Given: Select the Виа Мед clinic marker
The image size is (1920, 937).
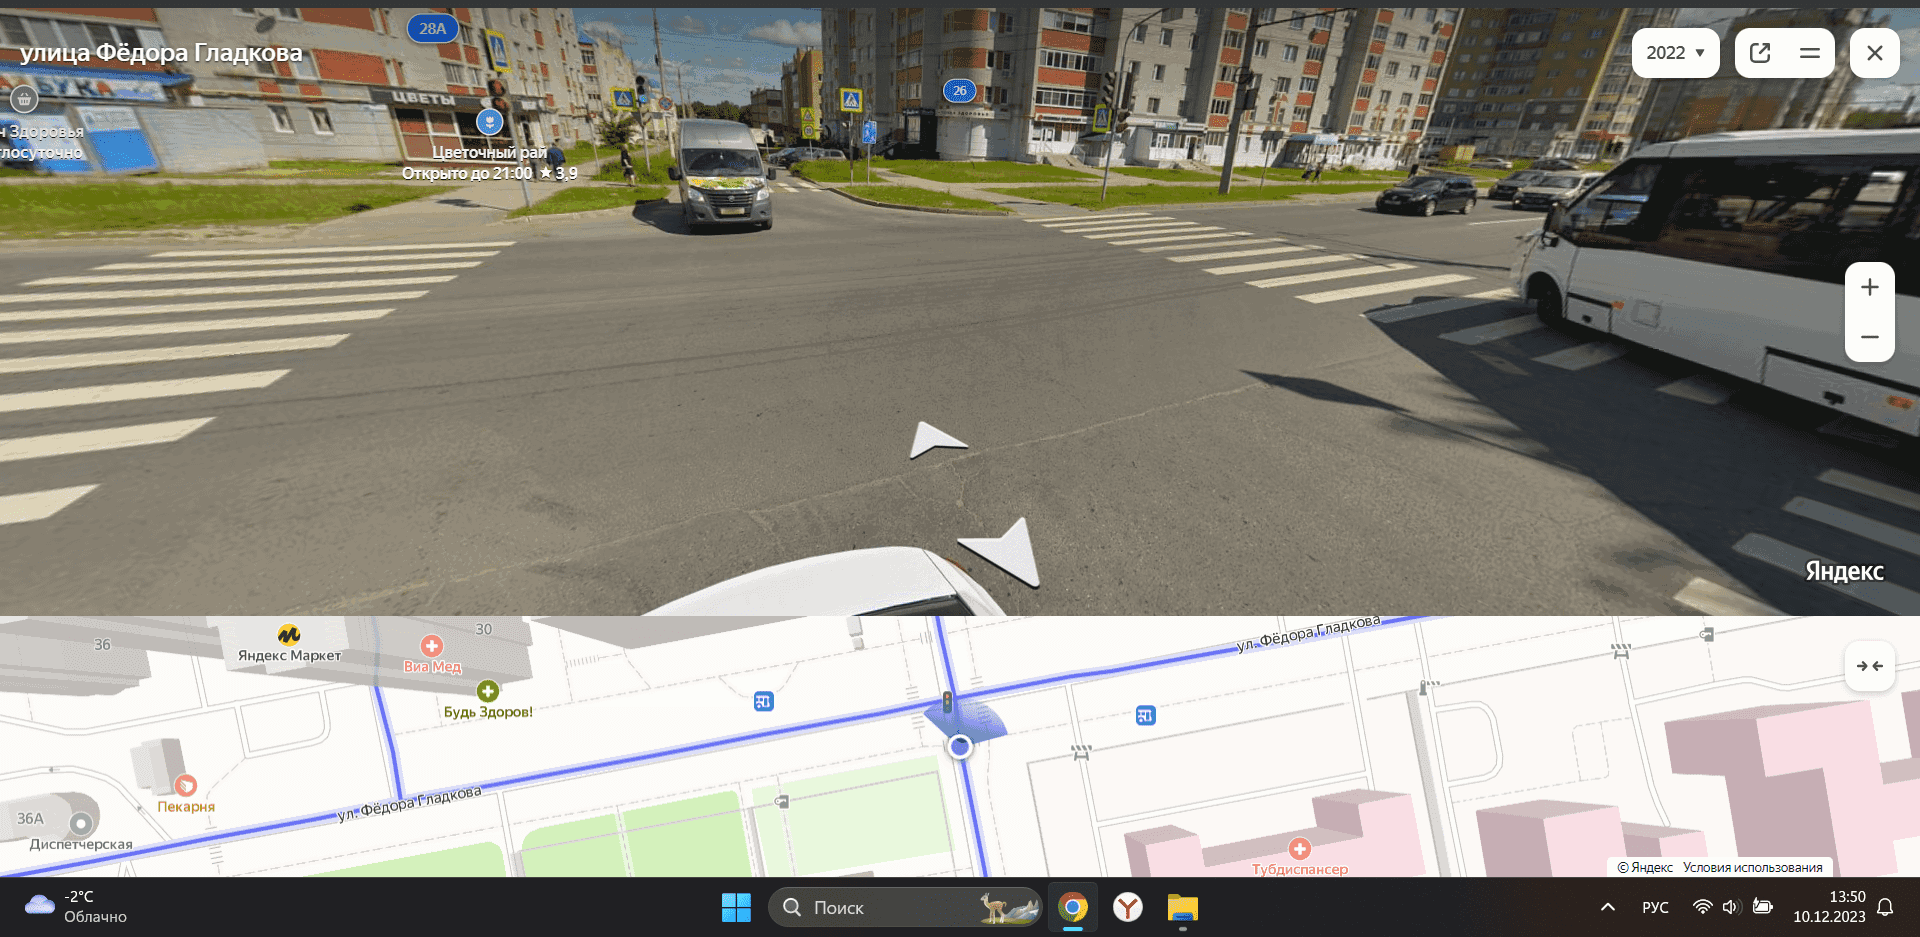Looking at the screenshot, I should click(x=432, y=647).
